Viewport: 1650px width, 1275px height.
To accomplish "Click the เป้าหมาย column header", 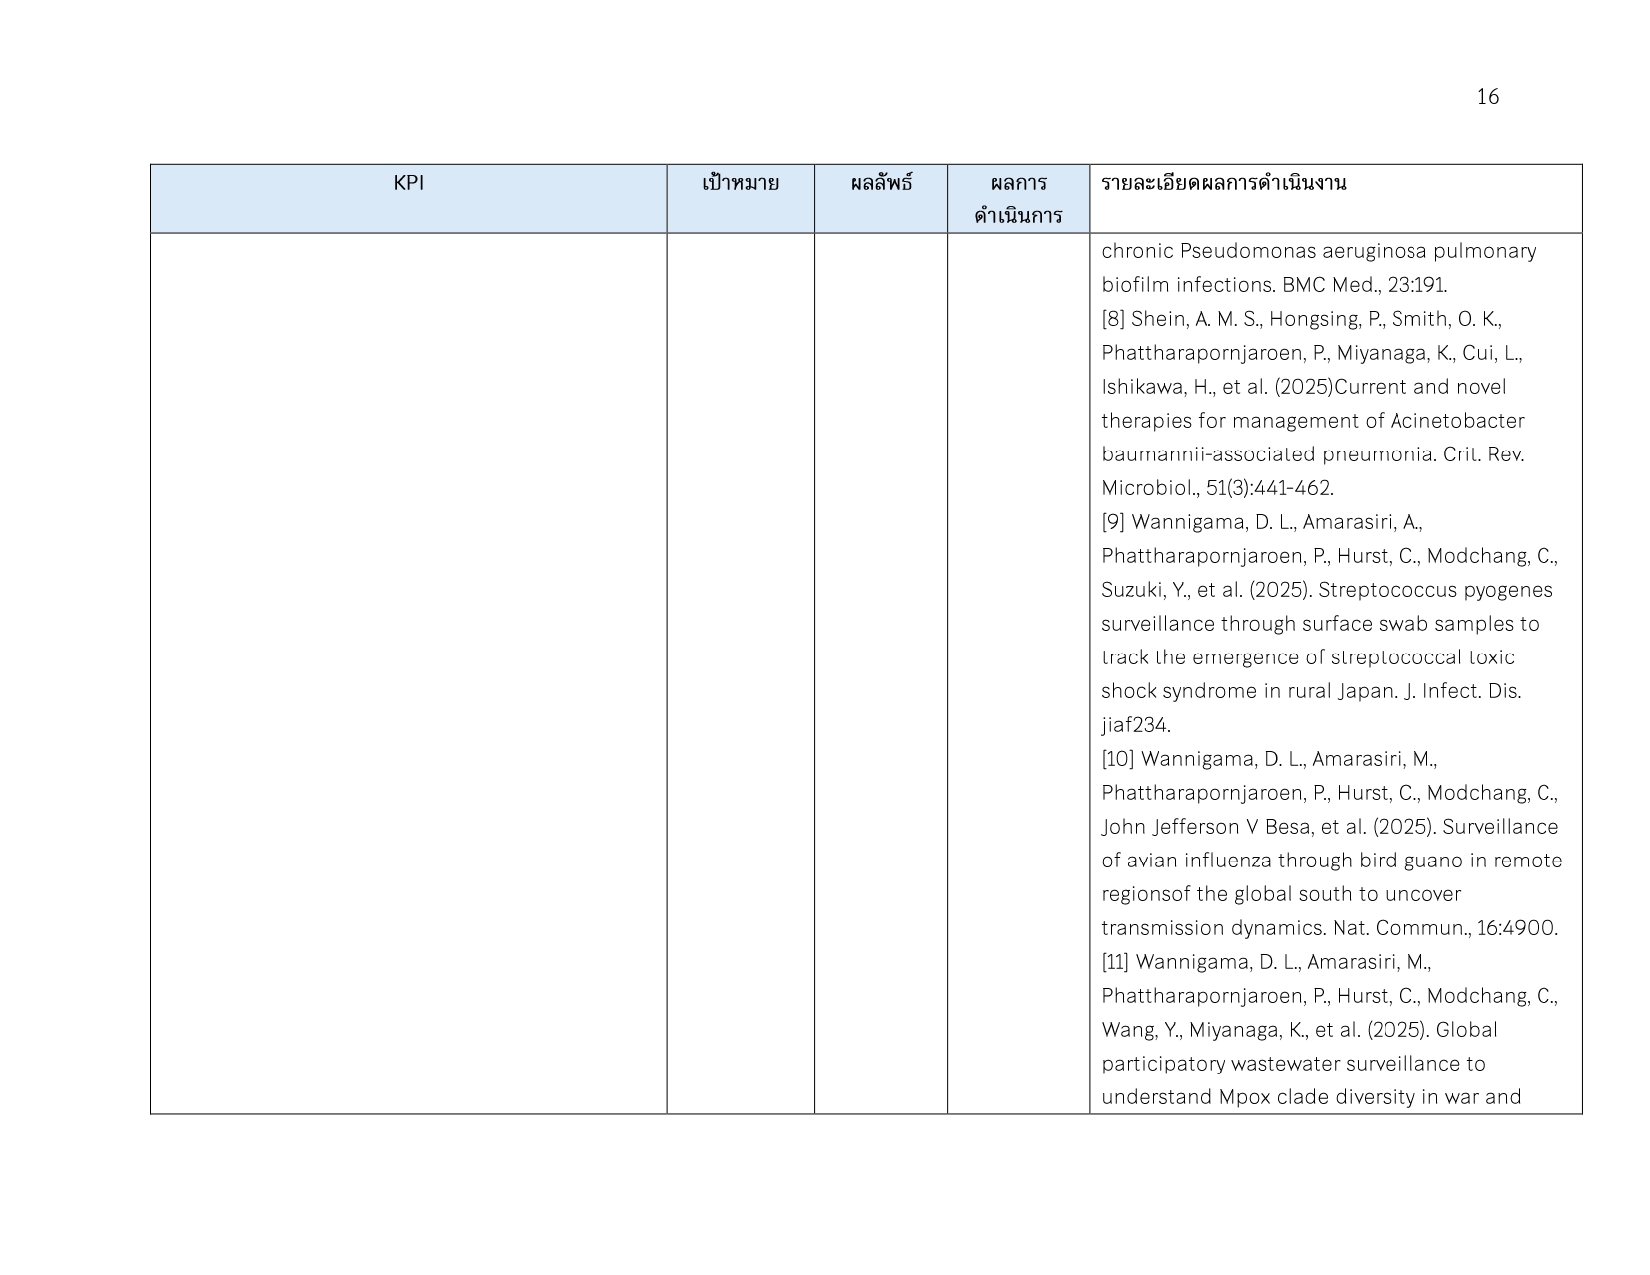I will pos(740,184).
